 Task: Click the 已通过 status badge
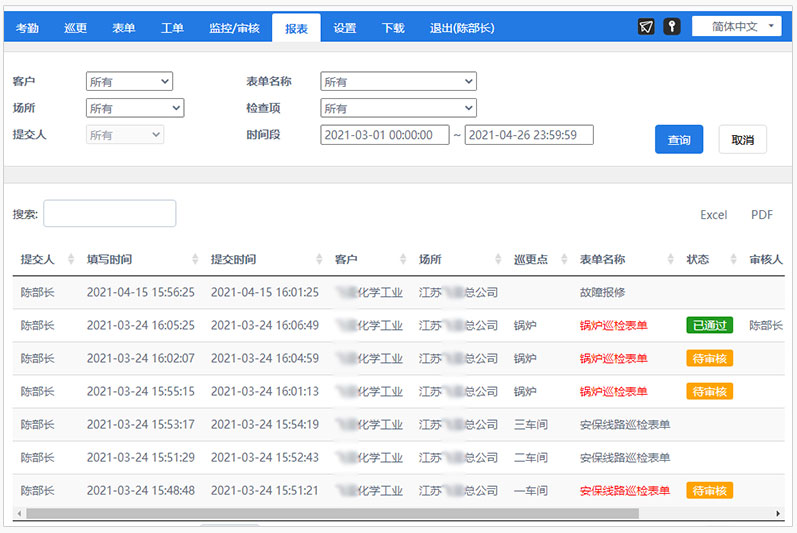point(709,325)
